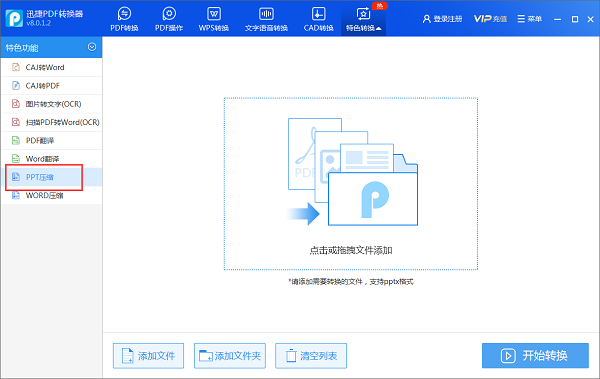Image resolution: width=600 pixels, height=379 pixels.
Task: Minimize the converter window
Action: 558,19
